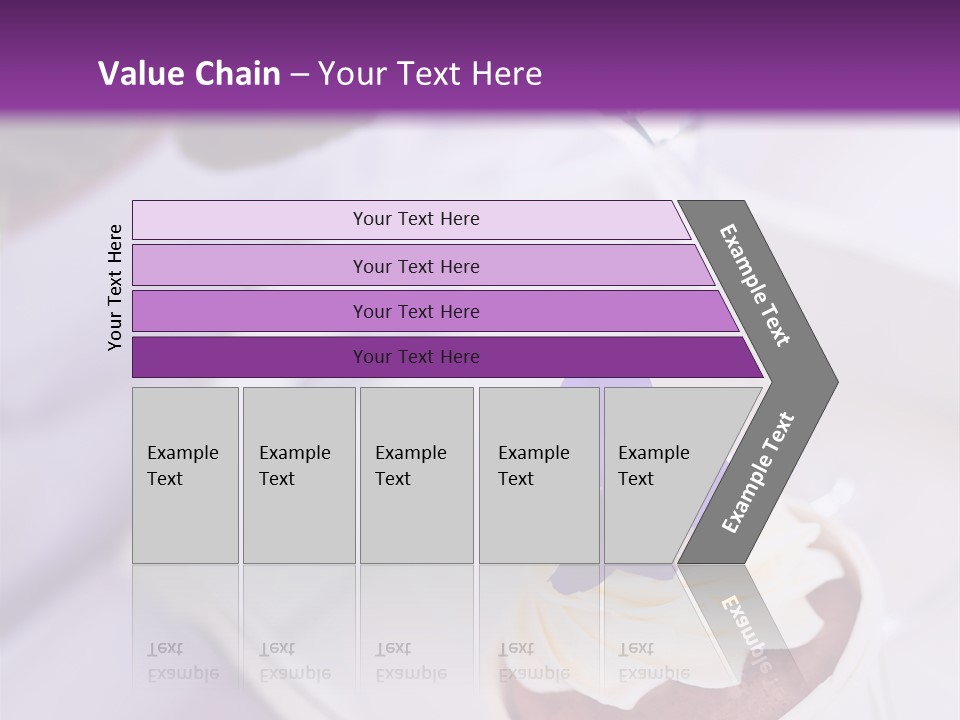This screenshot has height=720, width=960.
Task: Click the second gray "Example Text" box
Action: pyautogui.click(x=298, y=474)
